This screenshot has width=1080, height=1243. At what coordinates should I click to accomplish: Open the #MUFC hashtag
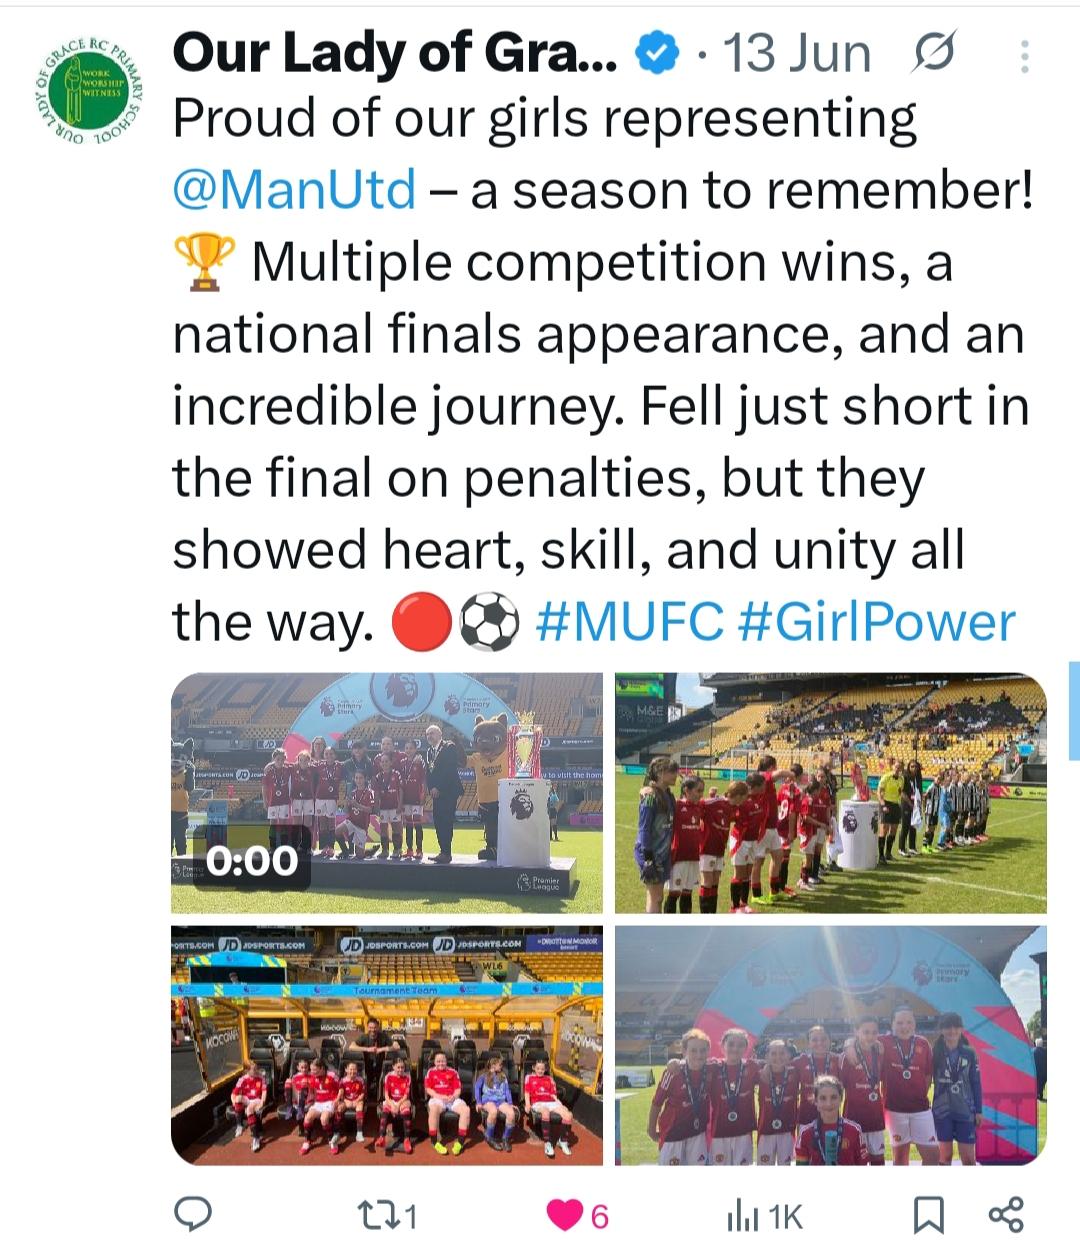(x=630, y=622)
